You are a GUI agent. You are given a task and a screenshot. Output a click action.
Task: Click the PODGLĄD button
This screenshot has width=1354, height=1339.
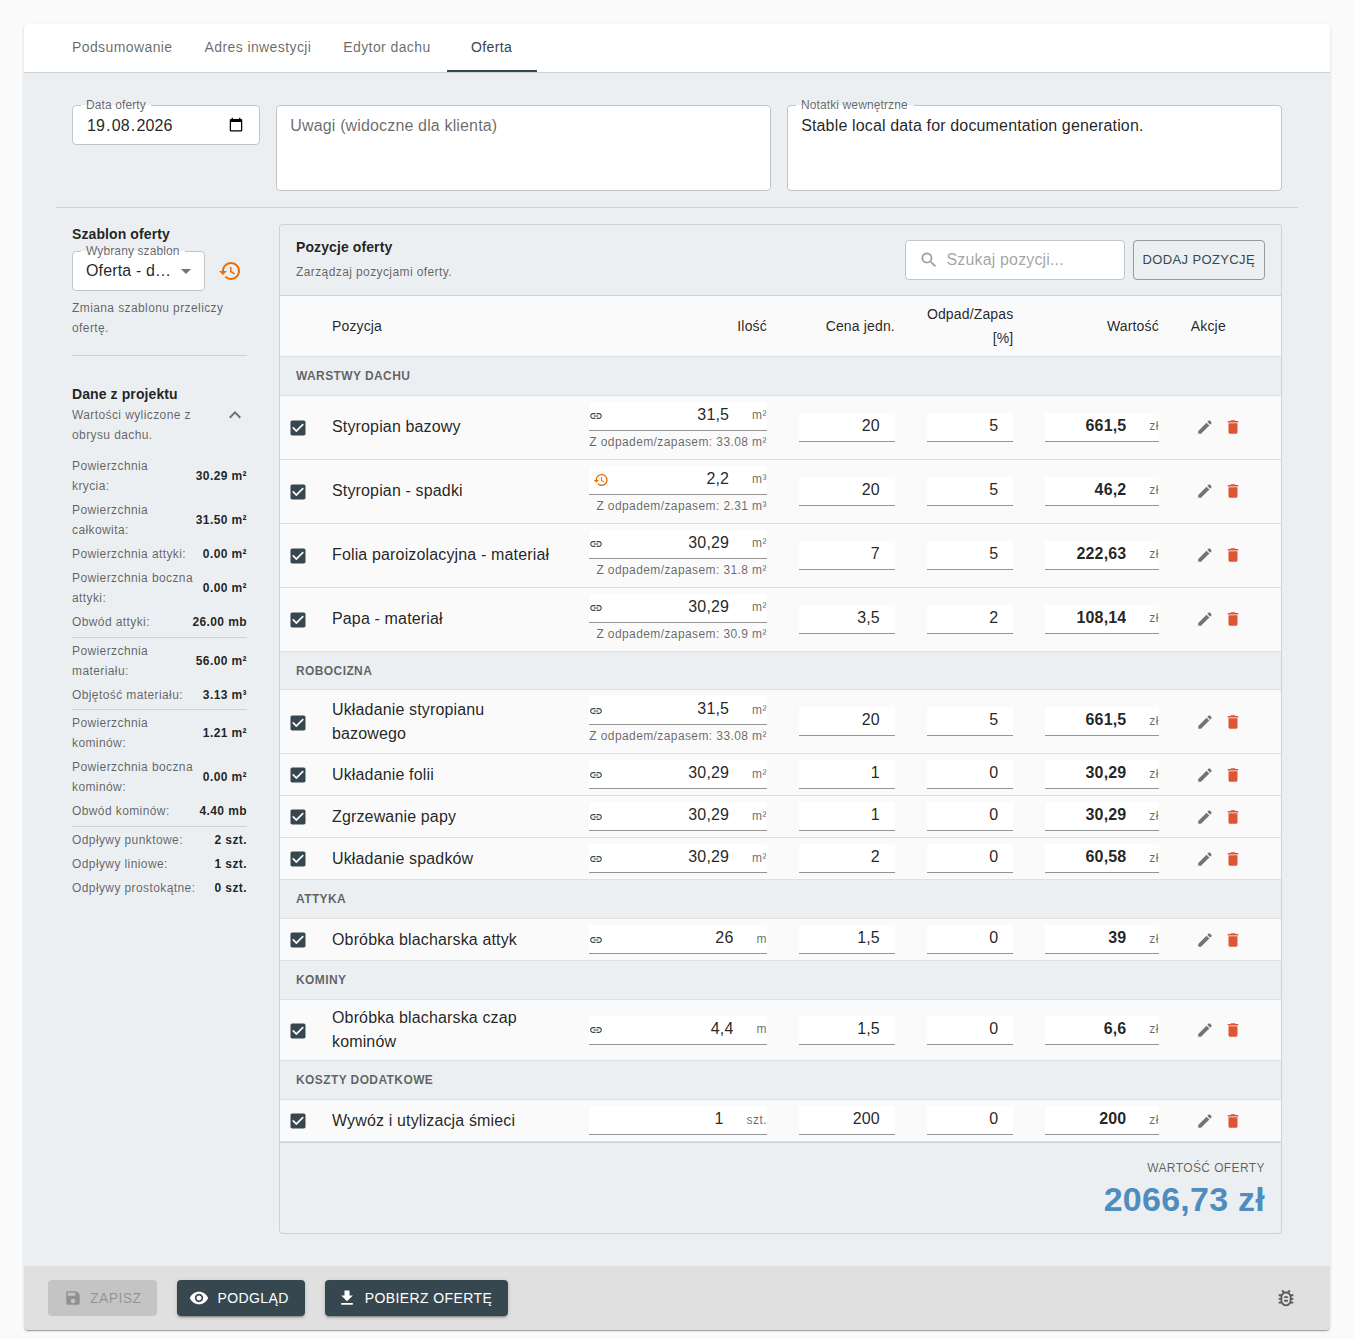point(241,1298)
